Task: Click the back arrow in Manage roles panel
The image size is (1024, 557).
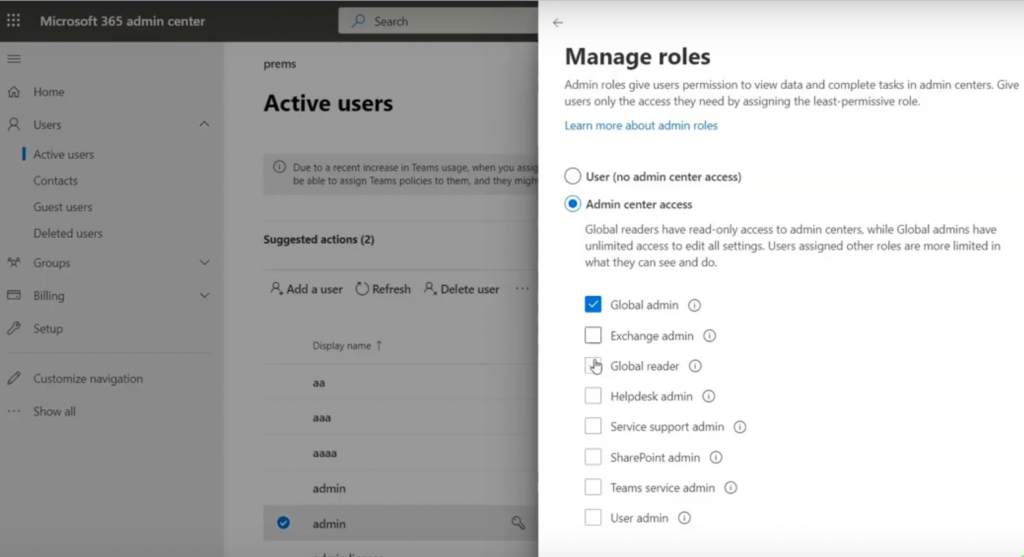Action: click(558, 23)
